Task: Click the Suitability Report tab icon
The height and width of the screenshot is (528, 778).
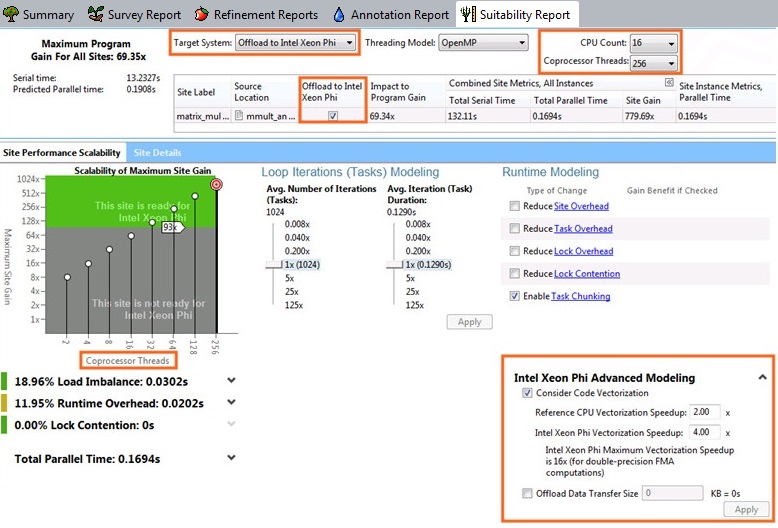Action: [x=468, y=14]
